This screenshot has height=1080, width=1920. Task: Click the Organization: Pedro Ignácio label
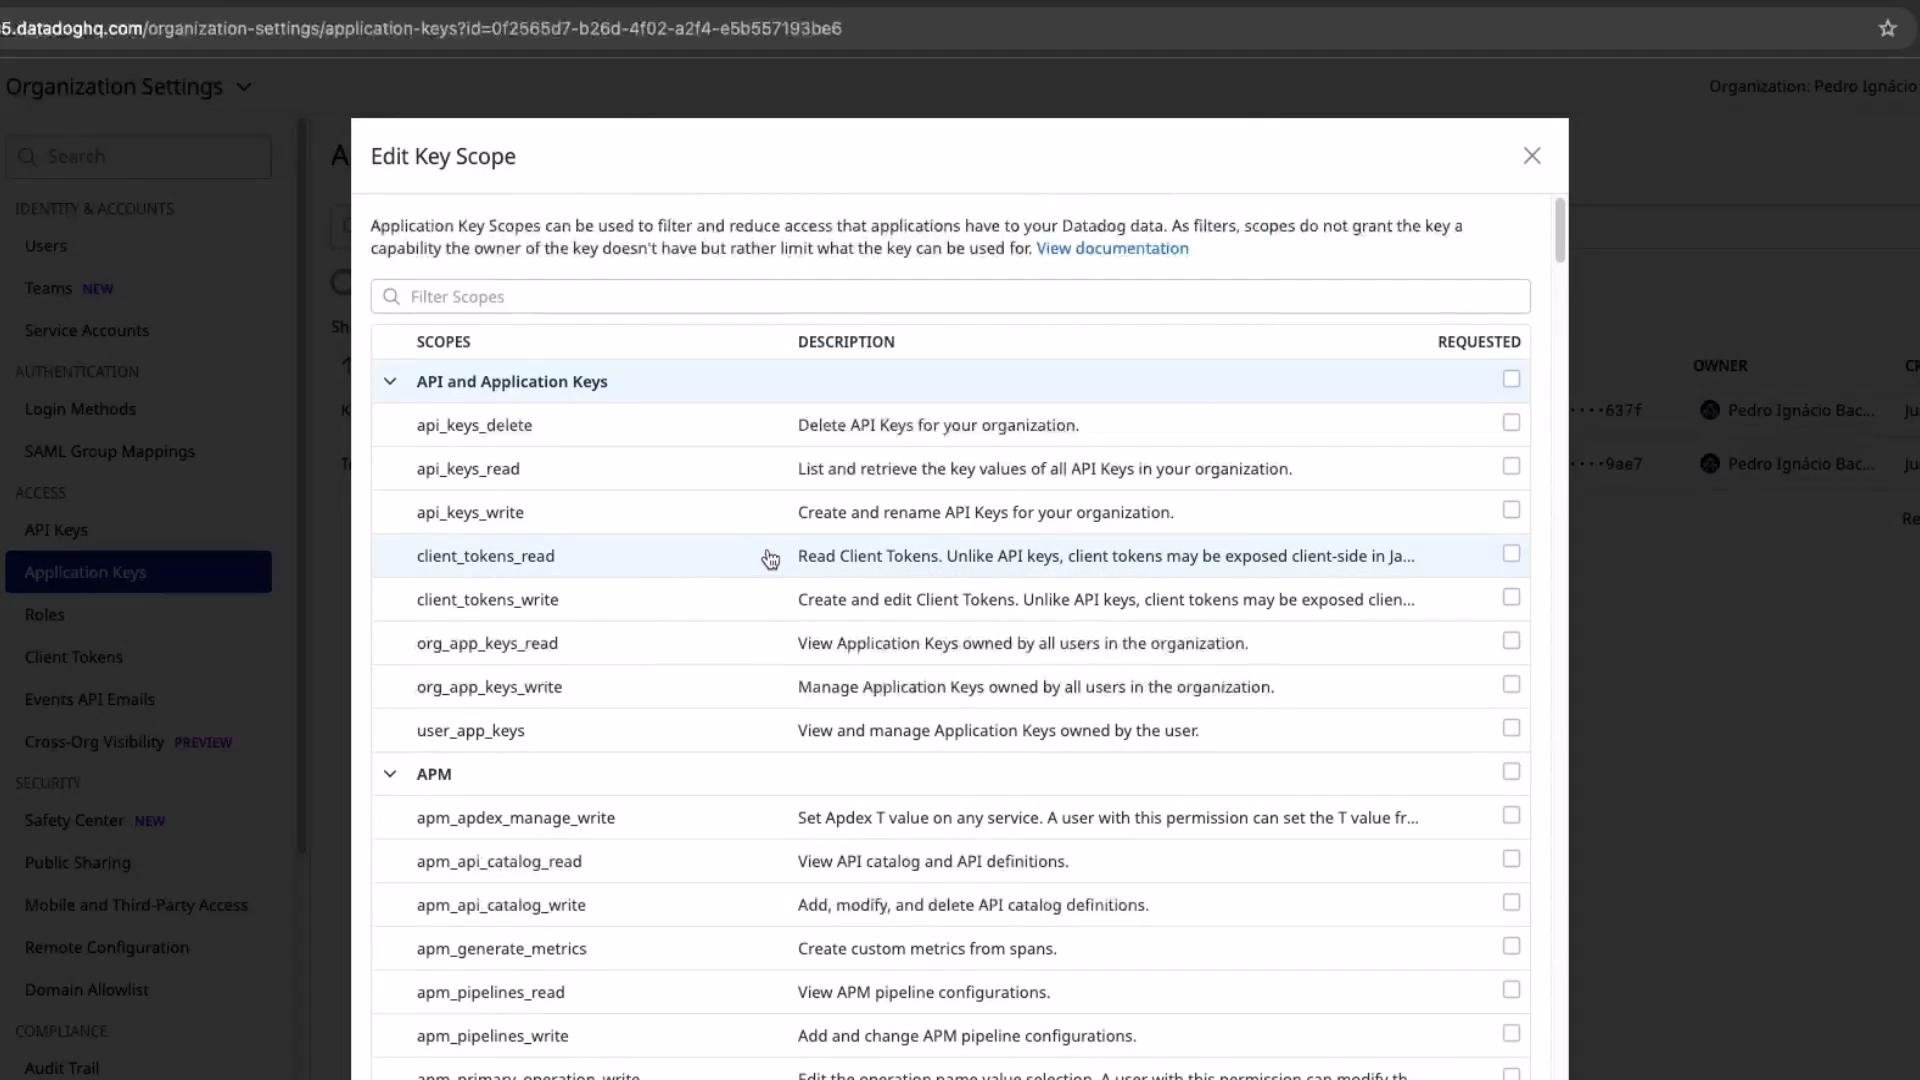pyautogui.click(x=1812, y=87)
